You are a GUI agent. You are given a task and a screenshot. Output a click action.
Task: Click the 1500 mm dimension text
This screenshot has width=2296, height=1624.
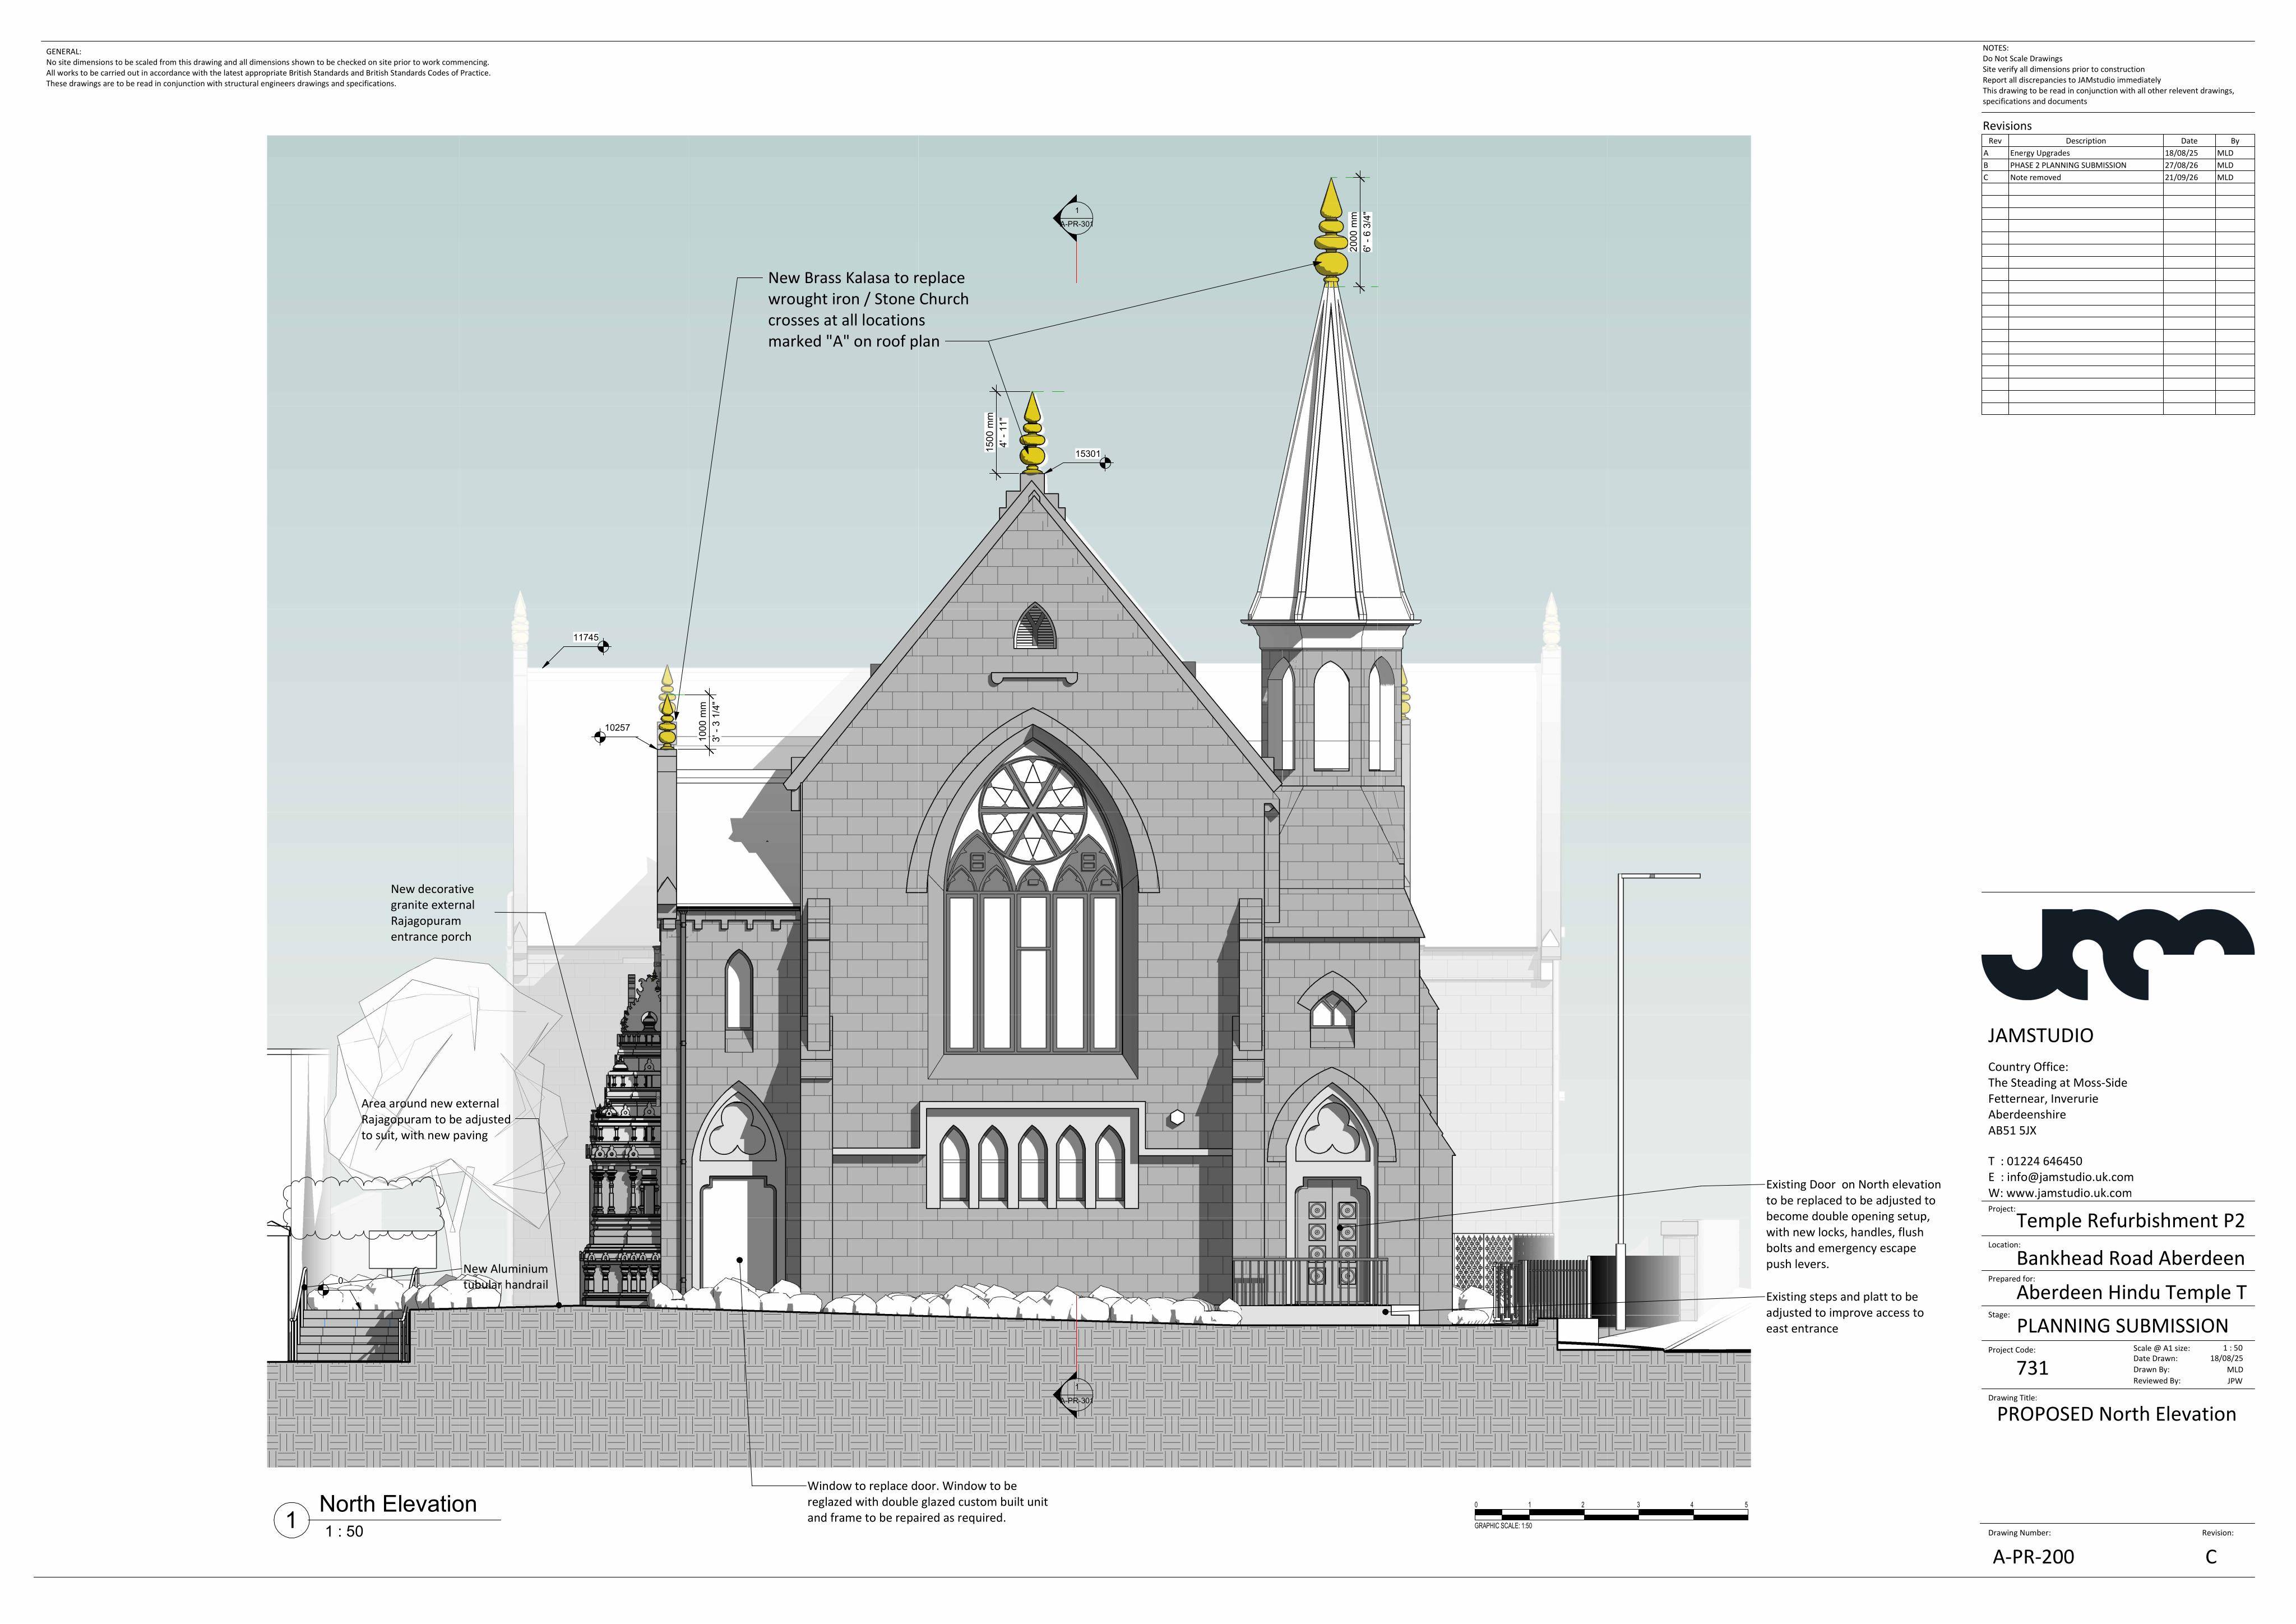[x=990, y=432]
